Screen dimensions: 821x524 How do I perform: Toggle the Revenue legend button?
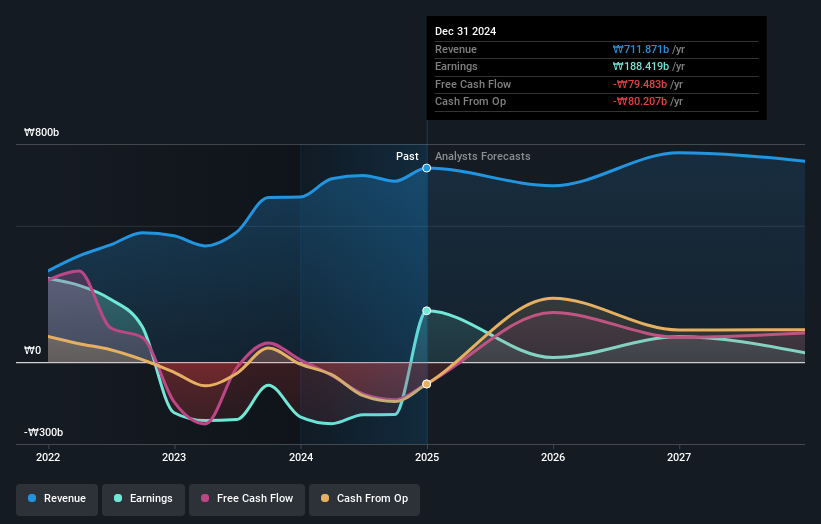click(57, 499)
